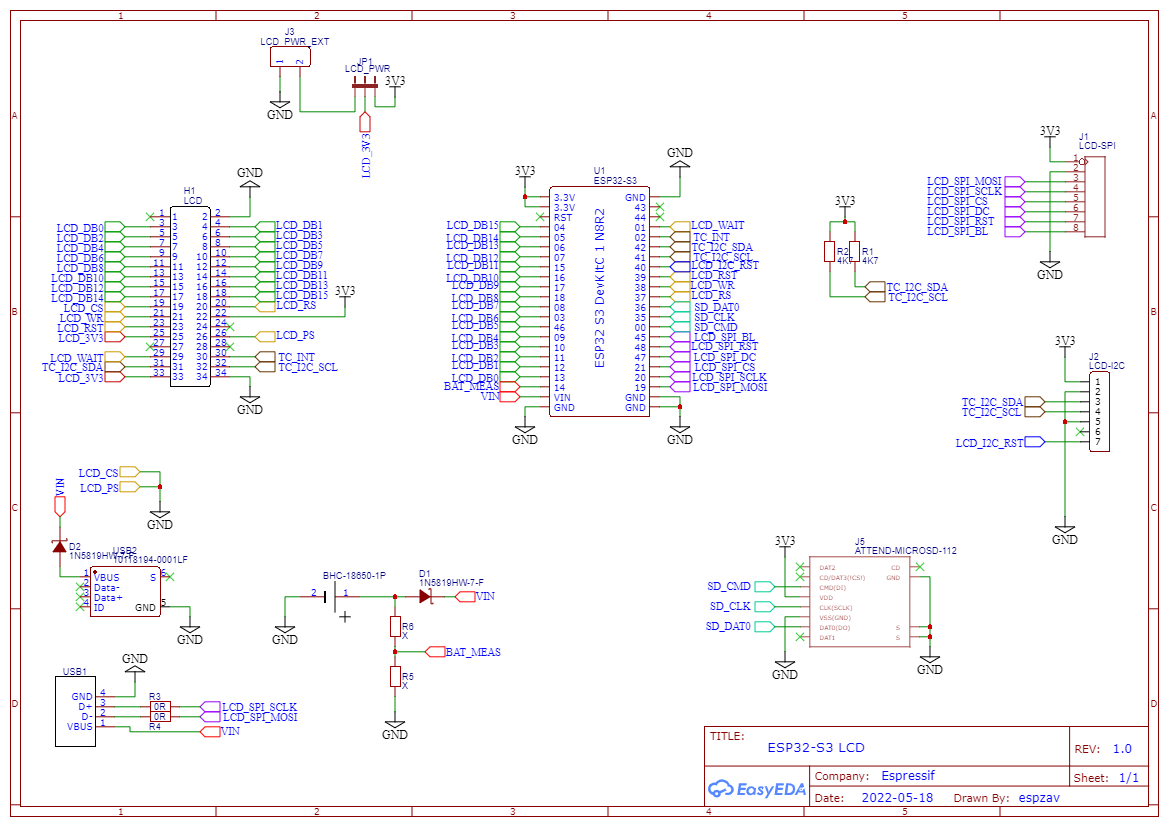The height and width of the screenshot is (828, 1169).
Task: Select the LCD_I2C_RST flag at J2
Action: (x=1000, y=443)
